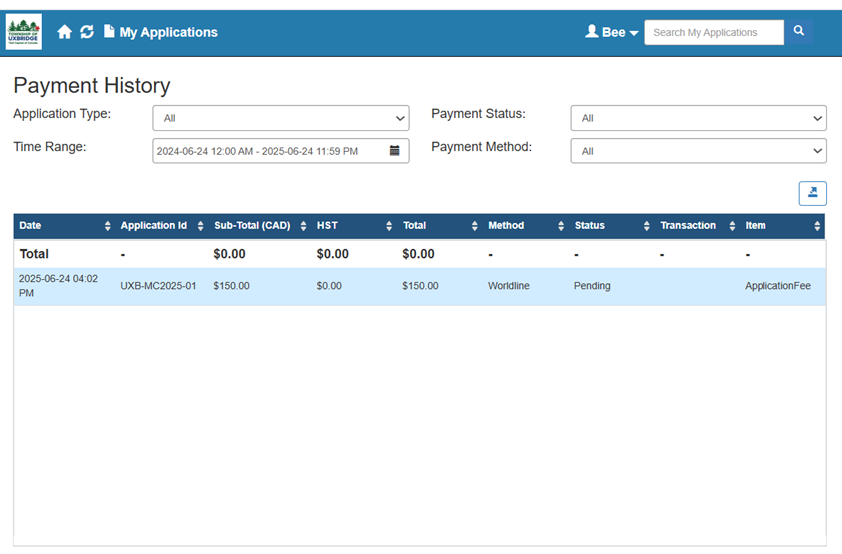Viewport: 842px width, 554px height.
Task: Sort table by Item column
Action: point(782,226)
